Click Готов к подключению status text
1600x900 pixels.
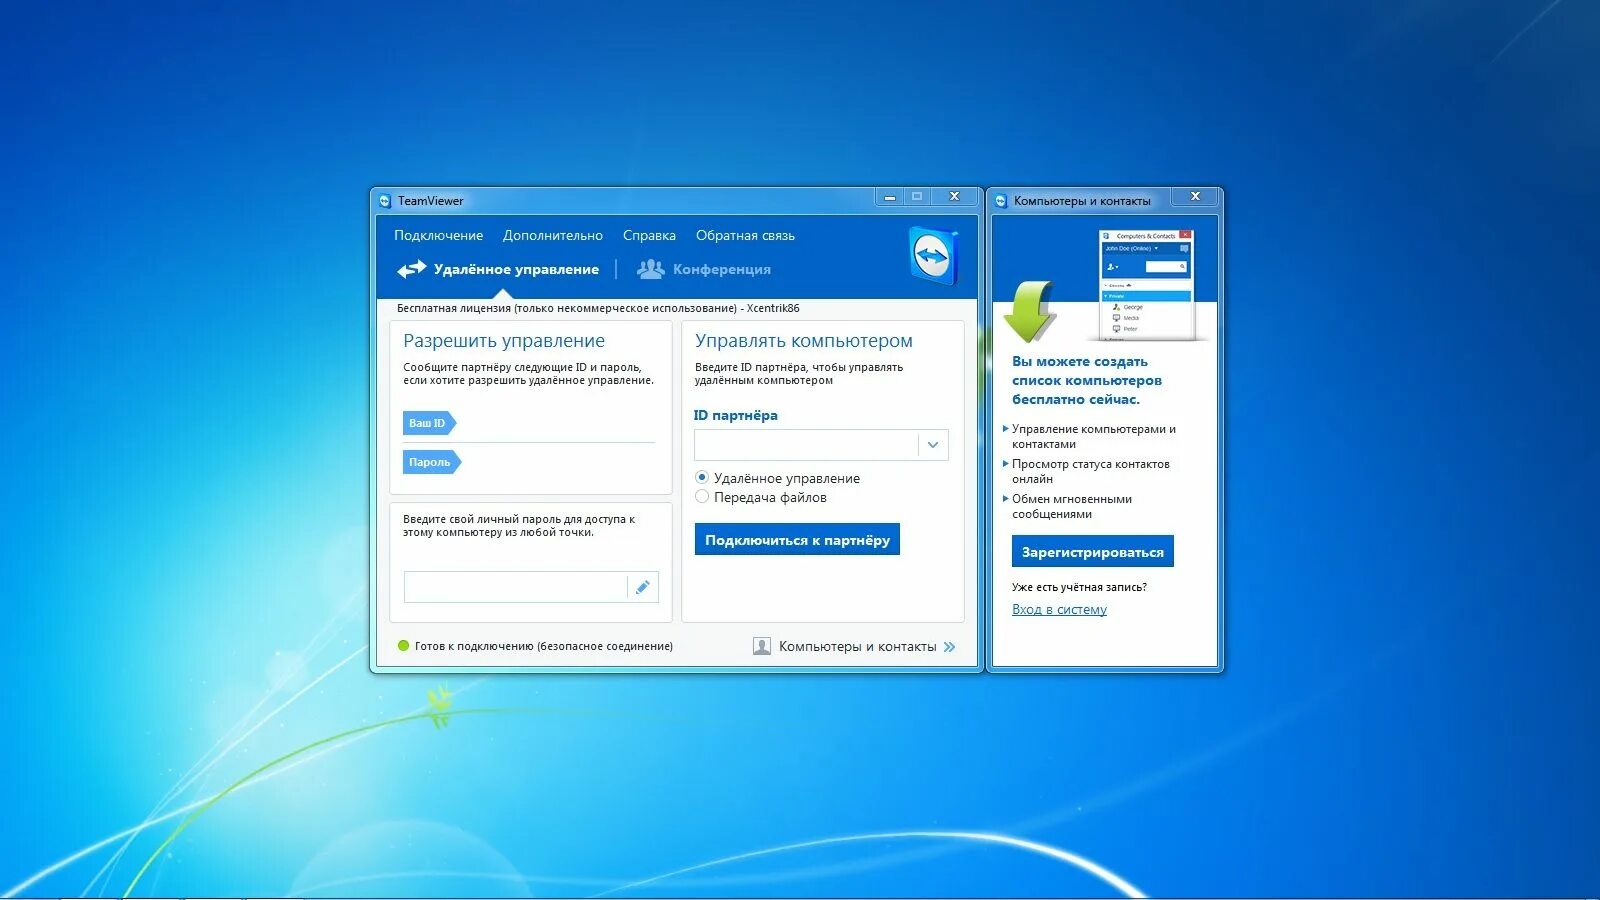coord(544,646)
